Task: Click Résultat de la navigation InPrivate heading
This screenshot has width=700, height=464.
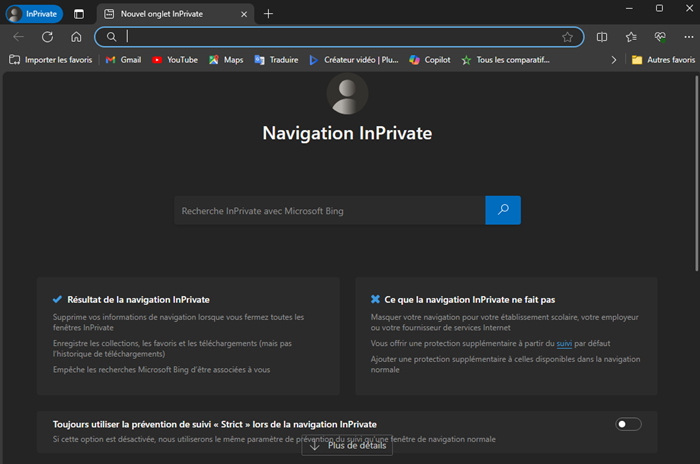Action: tap(138, 300)
